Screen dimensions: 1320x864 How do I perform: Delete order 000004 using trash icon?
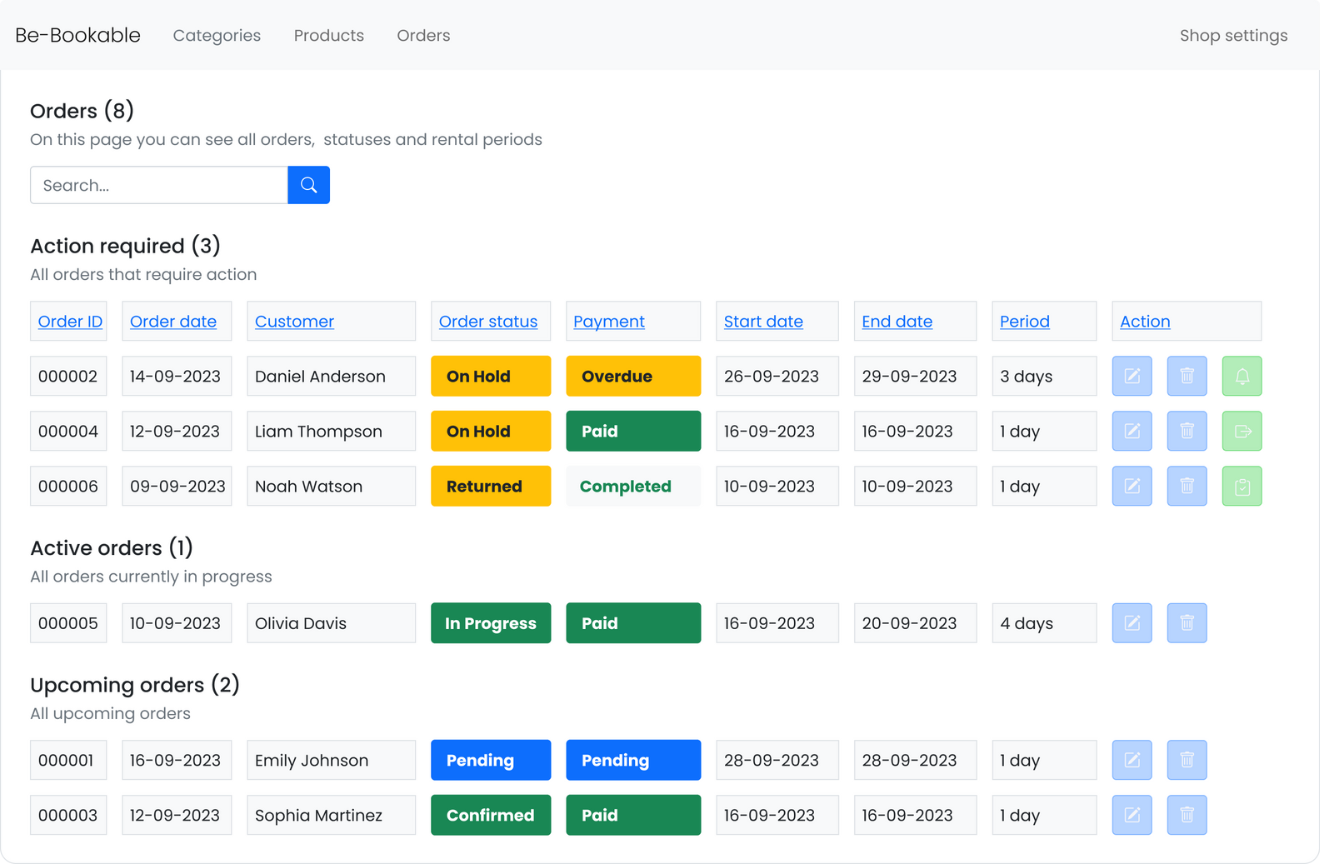[x=1187, y=431]
